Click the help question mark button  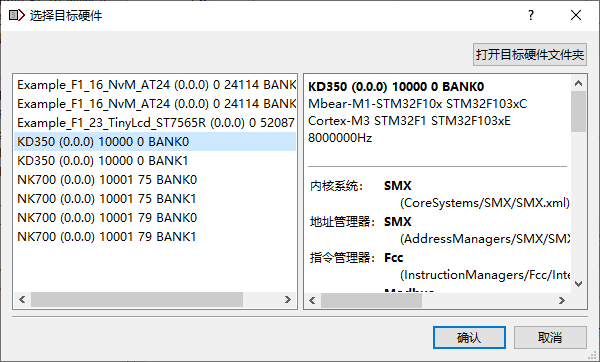531,16
